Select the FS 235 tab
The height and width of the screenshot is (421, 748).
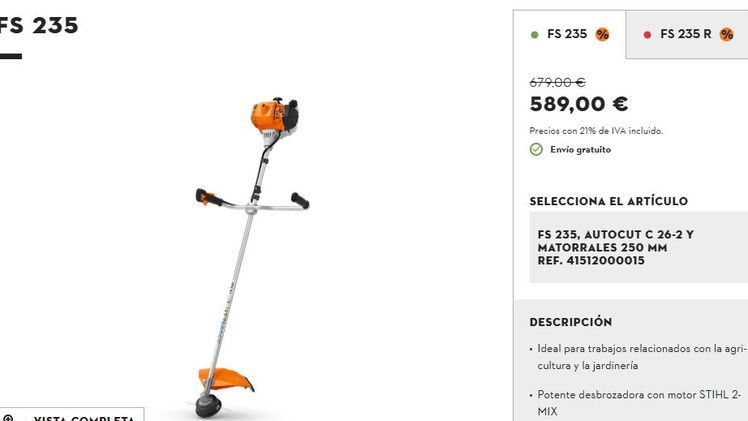pyautogui.click(x=570, y=34)
